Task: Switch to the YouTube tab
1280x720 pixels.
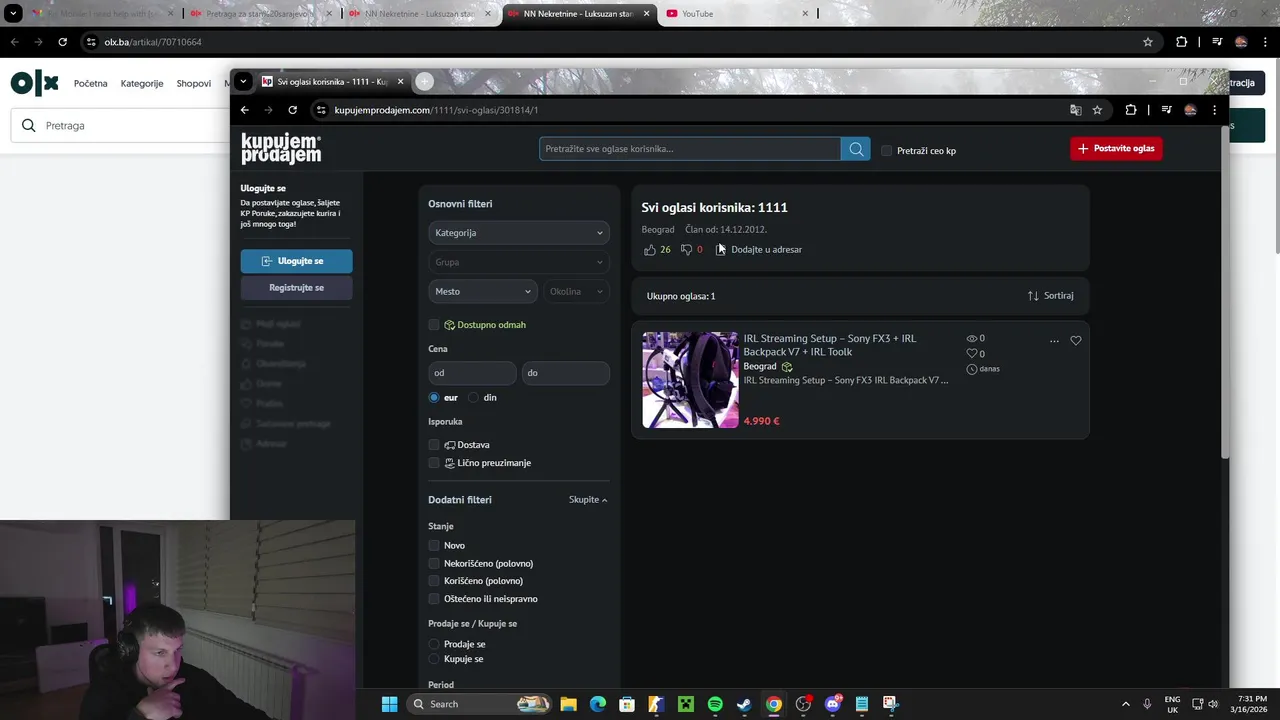Action: click(x=738, y=14)
